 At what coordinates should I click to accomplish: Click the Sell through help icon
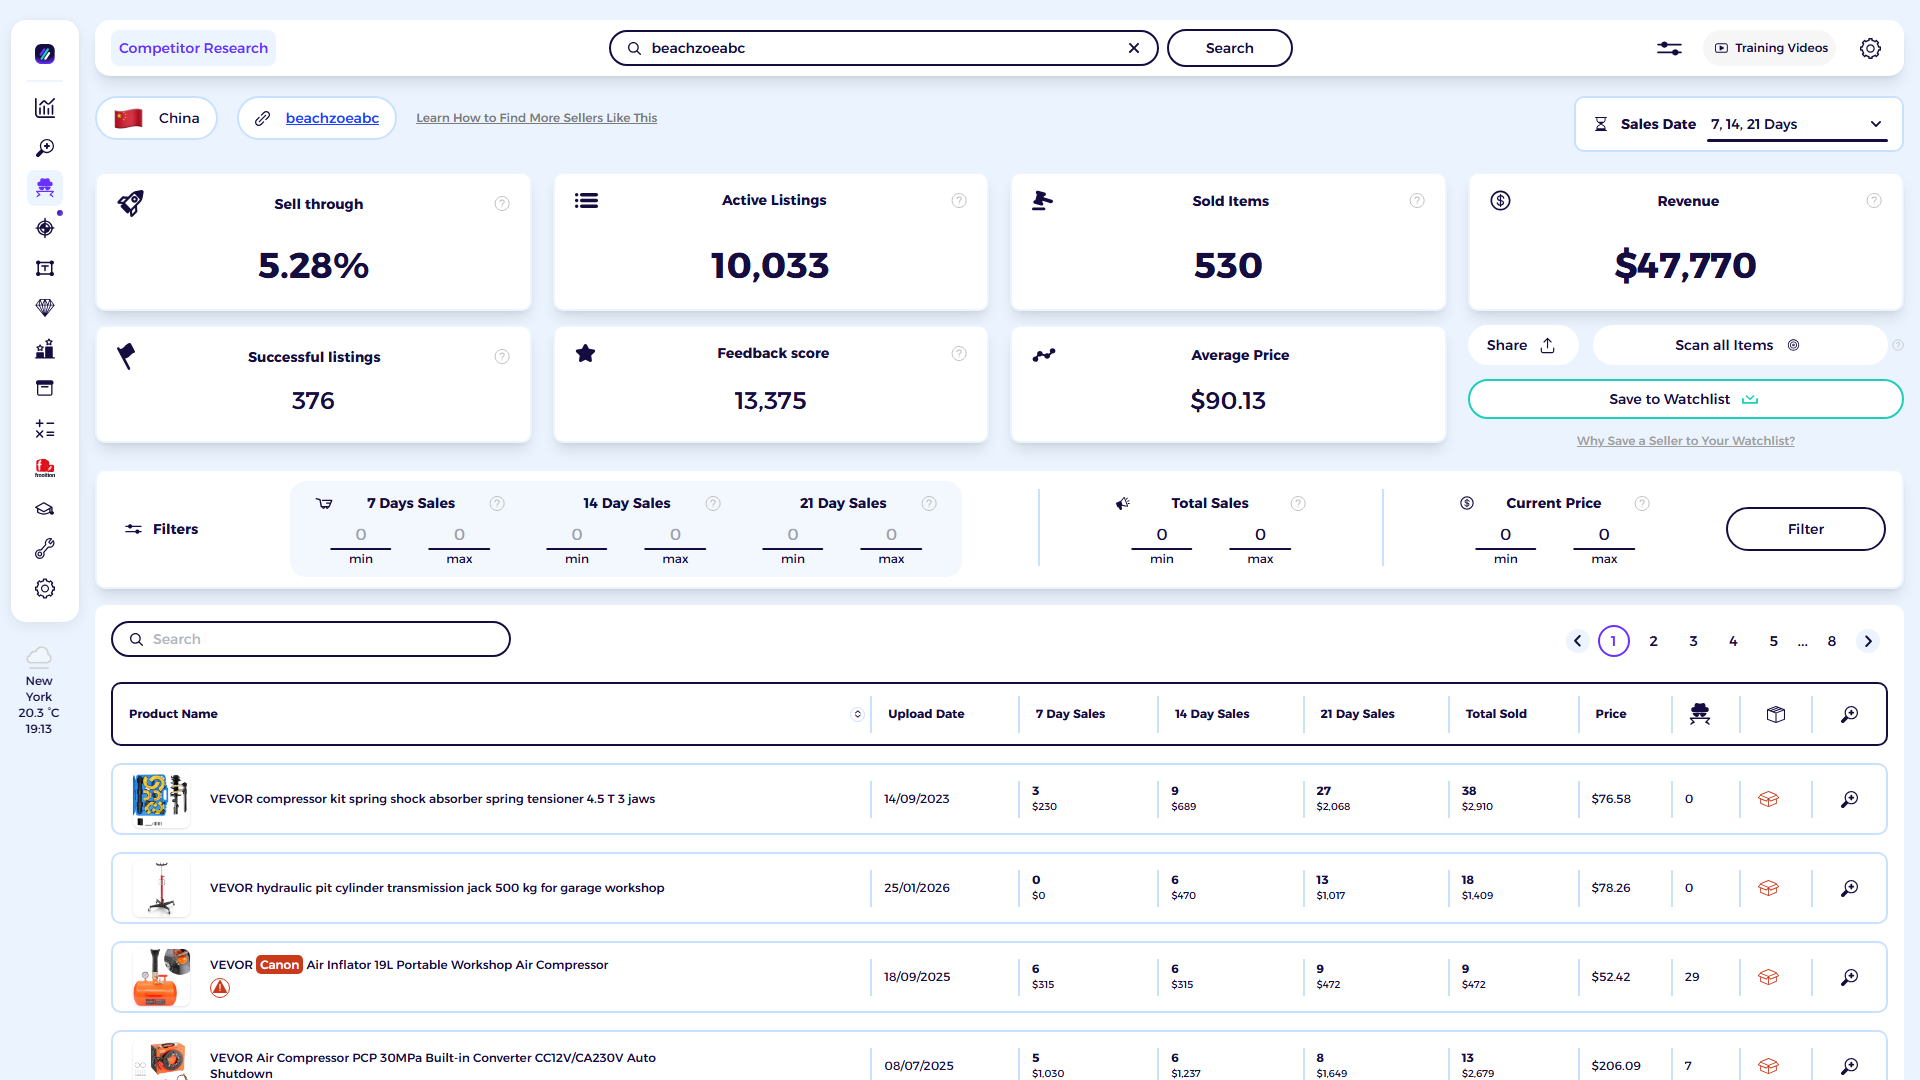tap(502, 204)
